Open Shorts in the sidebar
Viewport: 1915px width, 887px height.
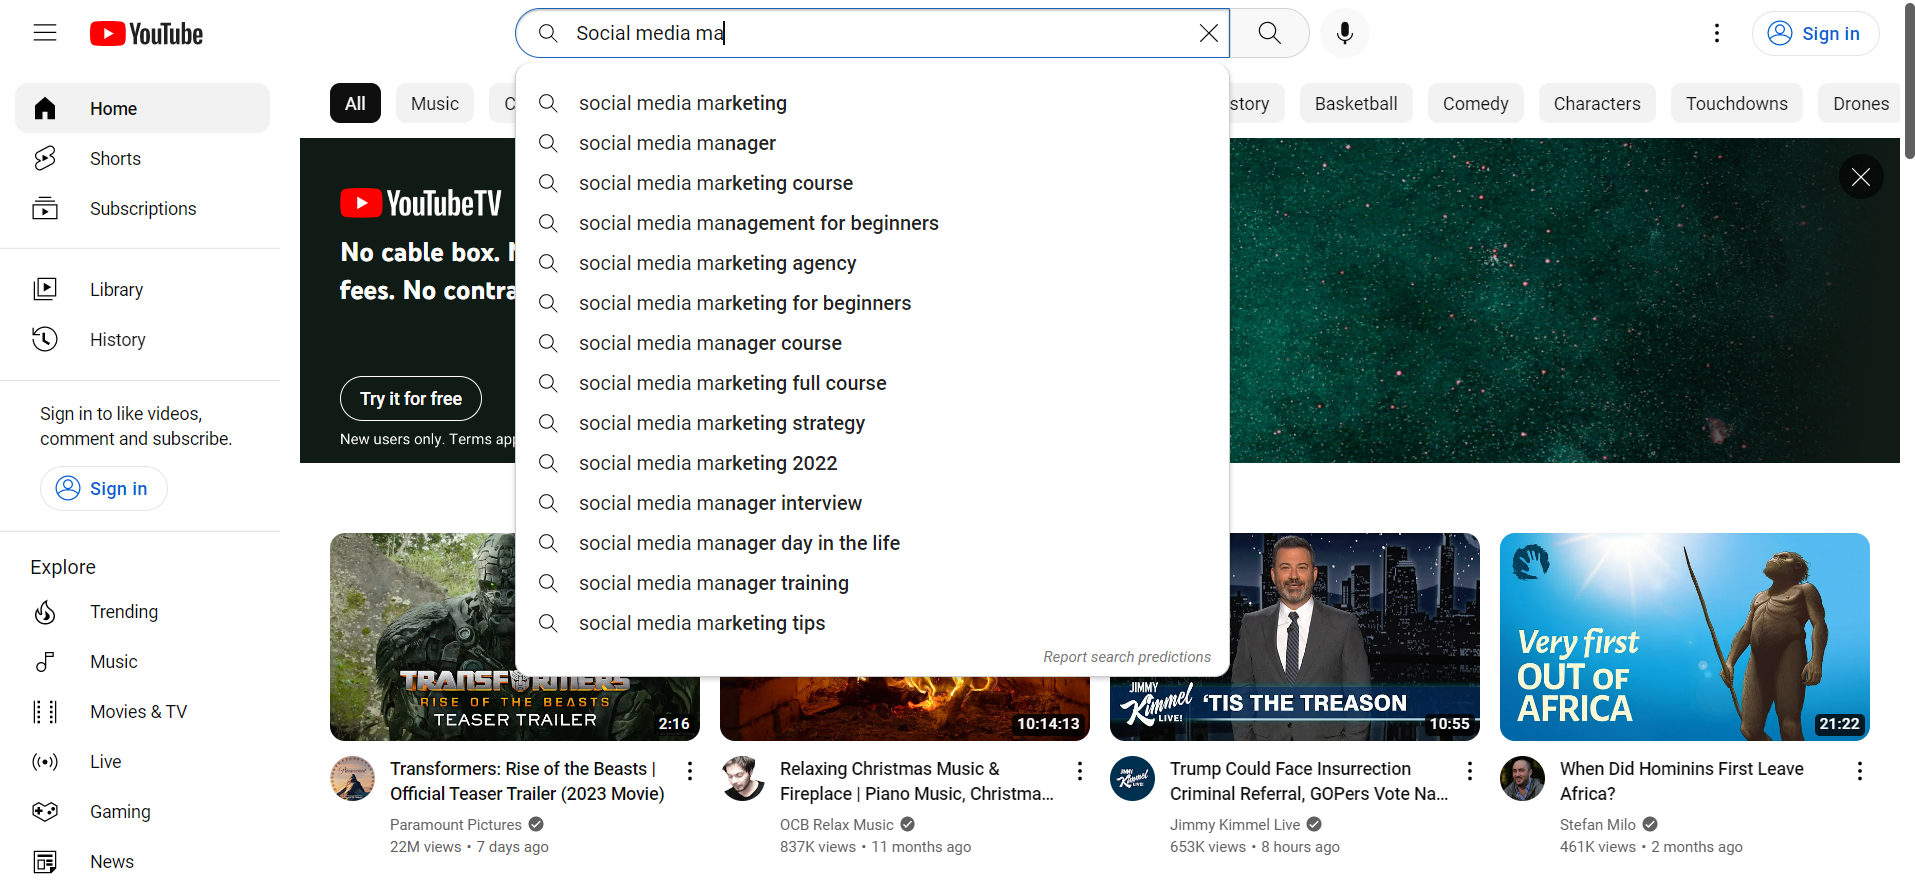tap(142, 158)
